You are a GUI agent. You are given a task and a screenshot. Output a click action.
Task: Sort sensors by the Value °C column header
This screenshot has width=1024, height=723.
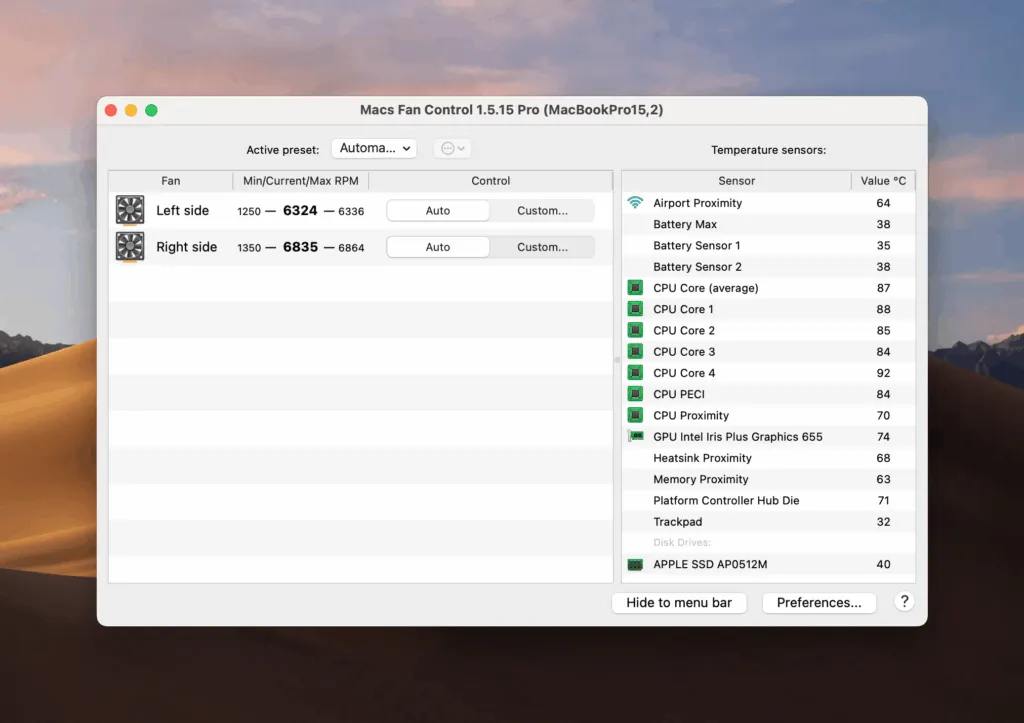point(884,181)
